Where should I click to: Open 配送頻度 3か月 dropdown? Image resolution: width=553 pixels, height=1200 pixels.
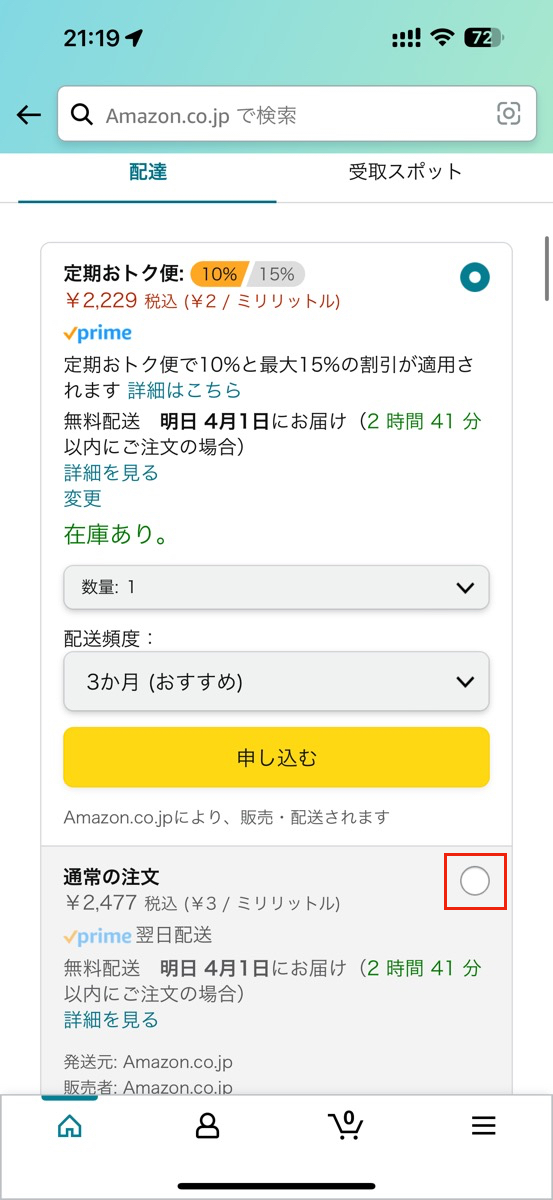click(276, 682)
